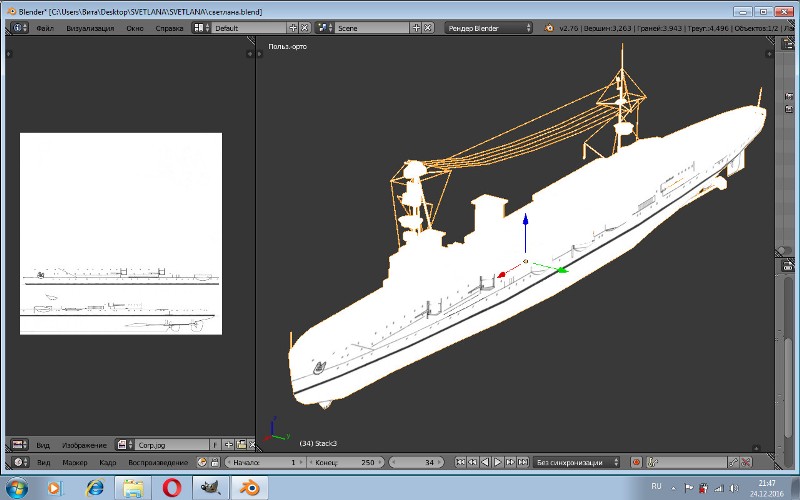The image size is (800, 500).
Task: Open the Файл menu
Action: pyautogui.click(x=44, y=28)
